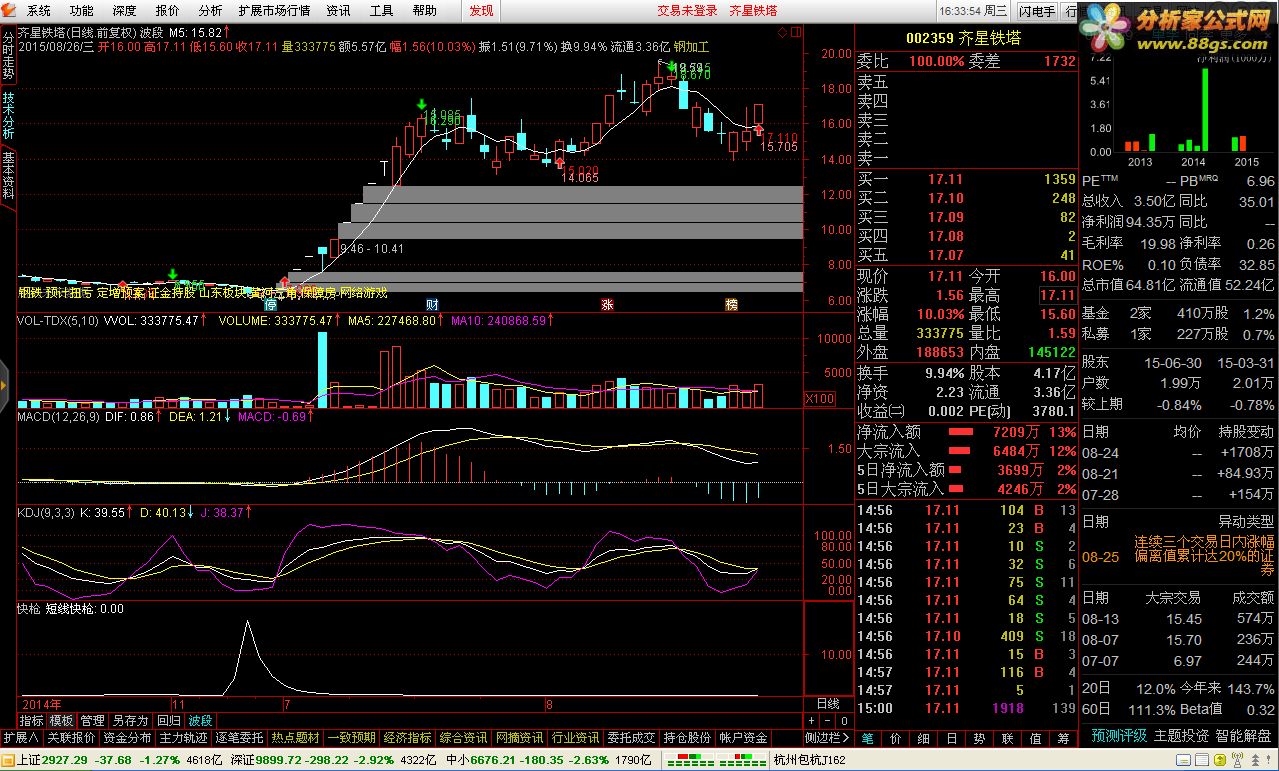This screenshot has width=1279, height=771.
Task: Open the 势 trend tab
Action: tap(979, 738)
